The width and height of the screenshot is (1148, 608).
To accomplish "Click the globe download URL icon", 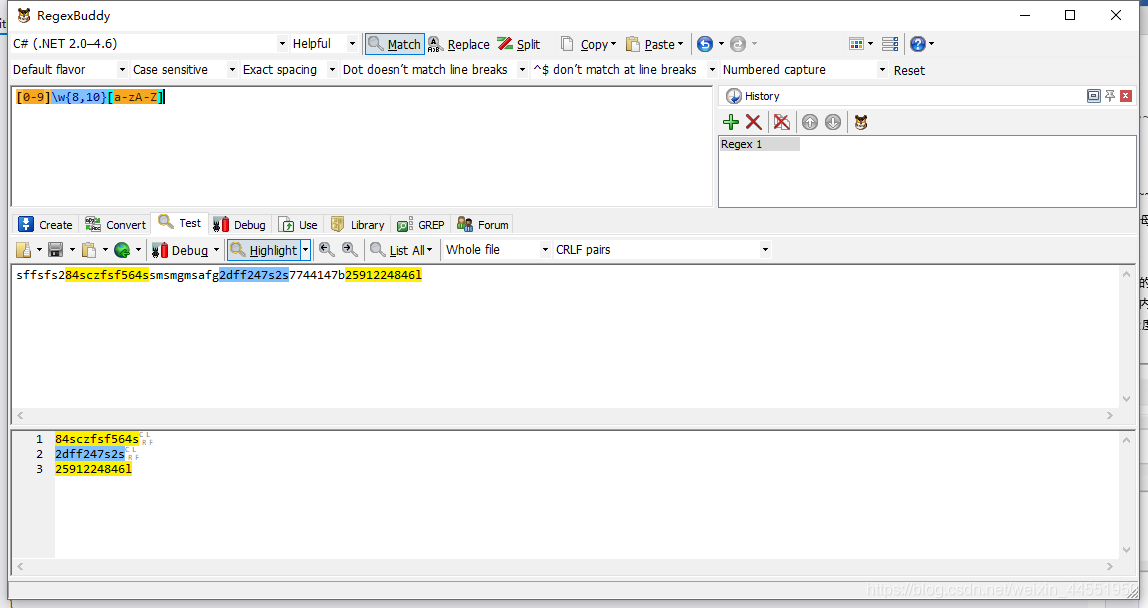I will click(x=122, y=250).
